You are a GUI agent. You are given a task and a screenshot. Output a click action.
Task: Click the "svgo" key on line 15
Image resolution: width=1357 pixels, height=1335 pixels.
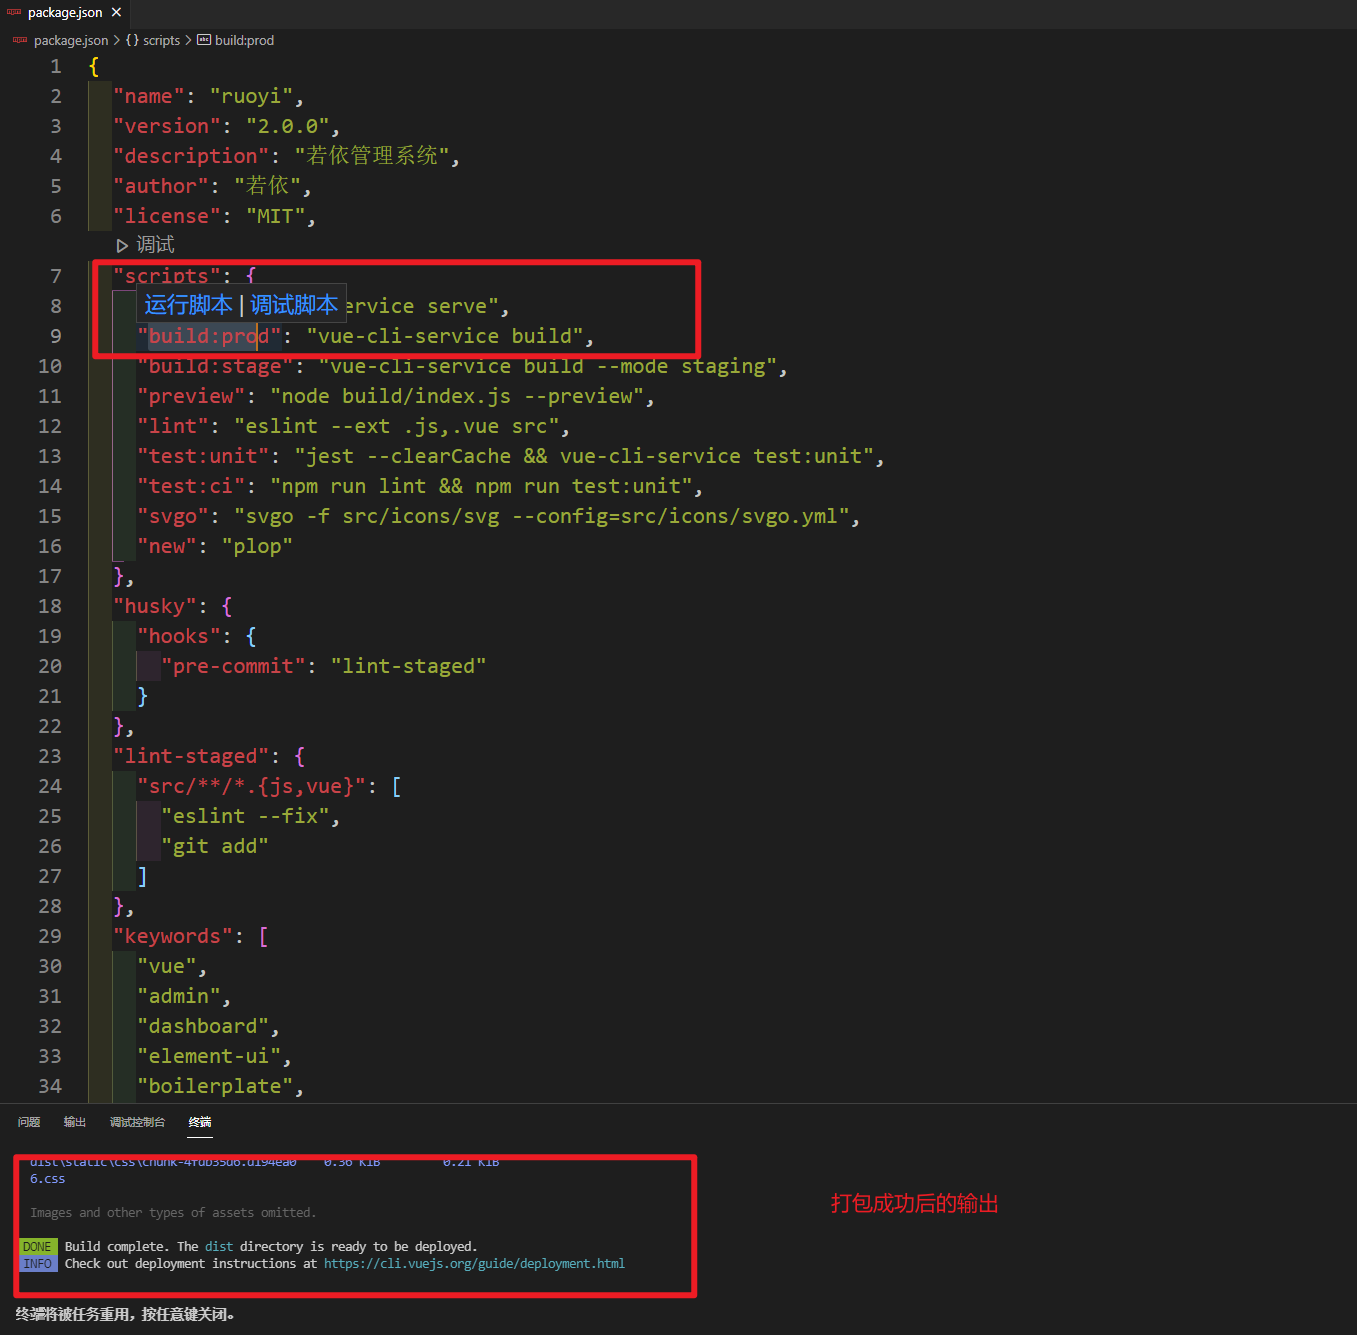pyautogui.click(x=173, y=516)
